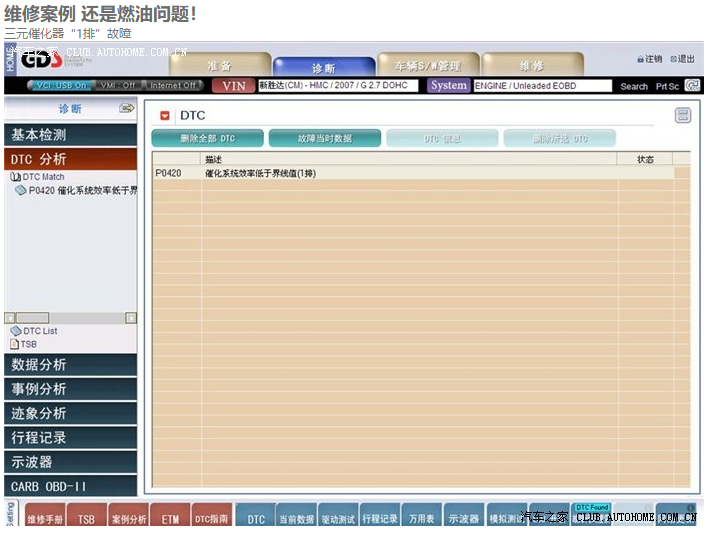Image resolution: width=713 pixels, height=537 pixels.
Task: Expand the 基本检测 section
Action: point(70,134)
